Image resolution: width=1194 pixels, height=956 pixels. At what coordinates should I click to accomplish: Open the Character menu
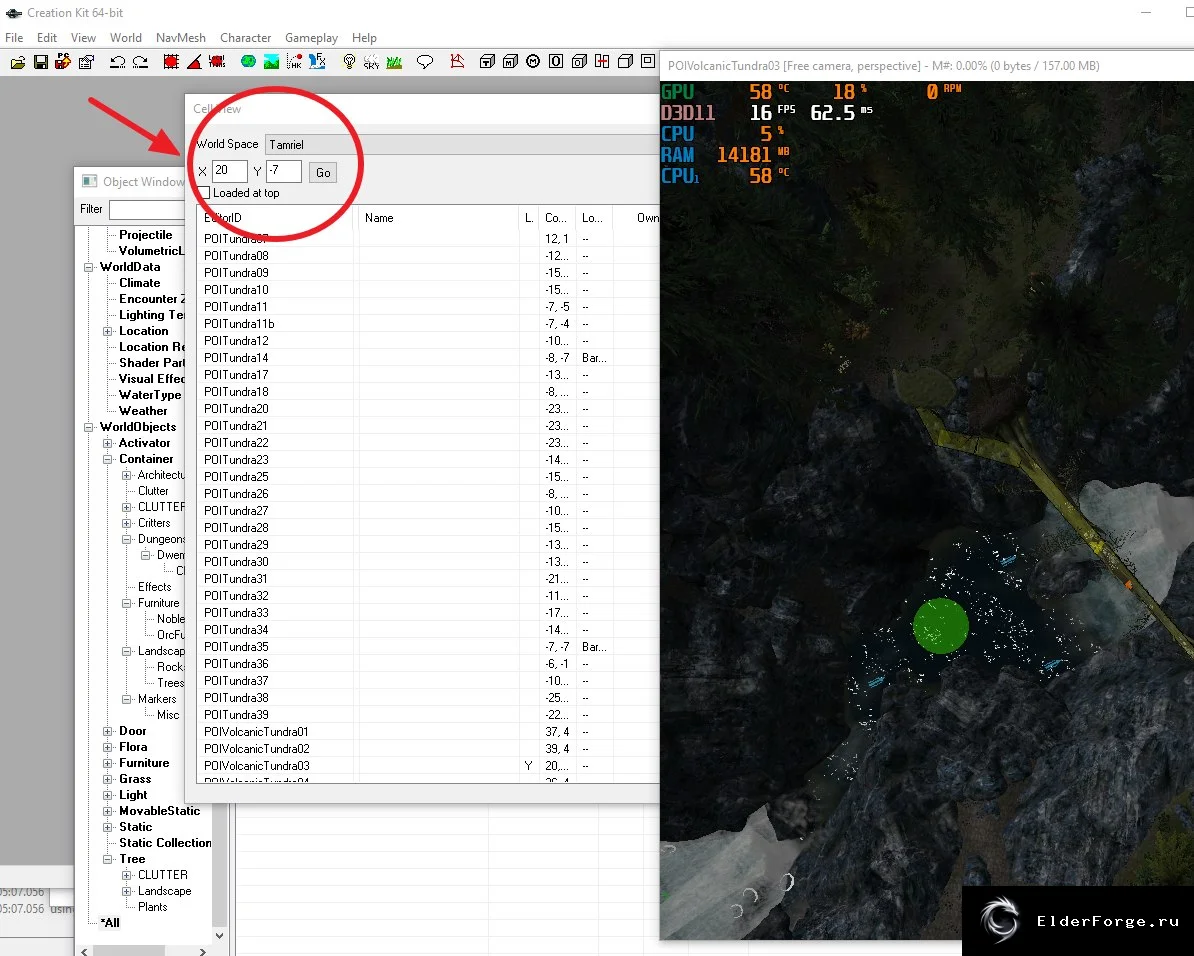coord(245,38)
